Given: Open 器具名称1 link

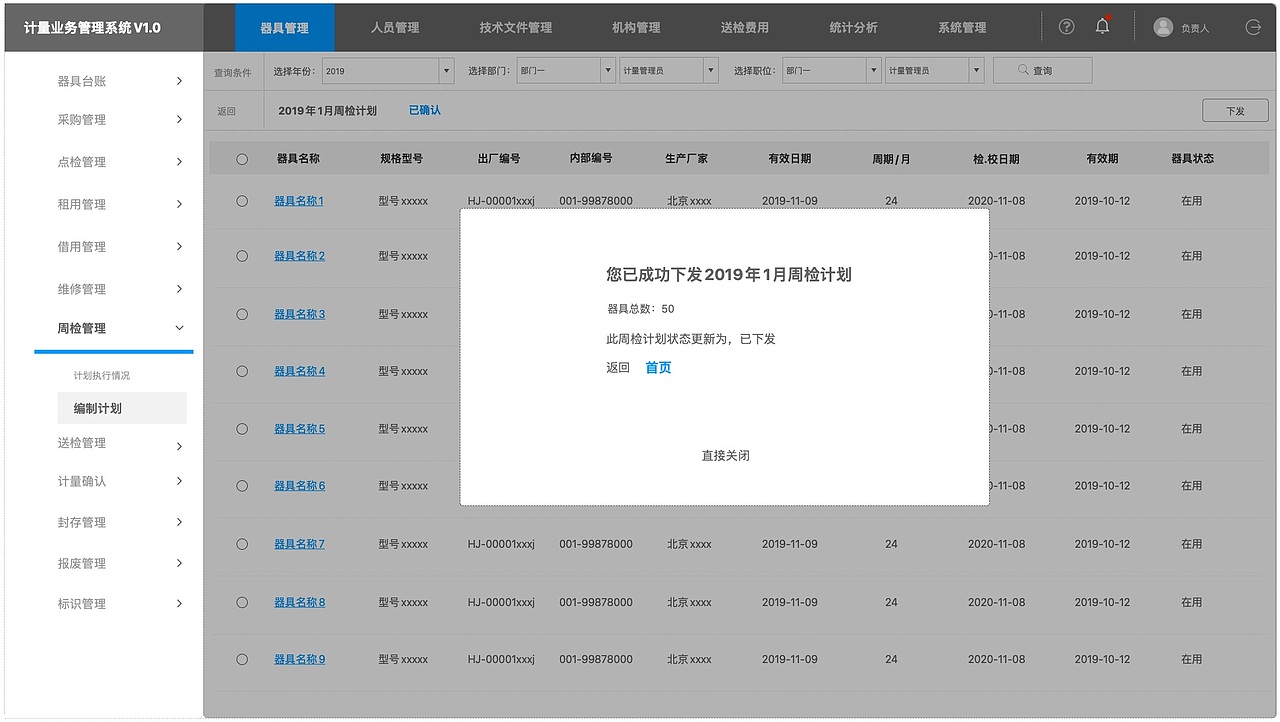Looking at the screenshot, I should point(299,201).
